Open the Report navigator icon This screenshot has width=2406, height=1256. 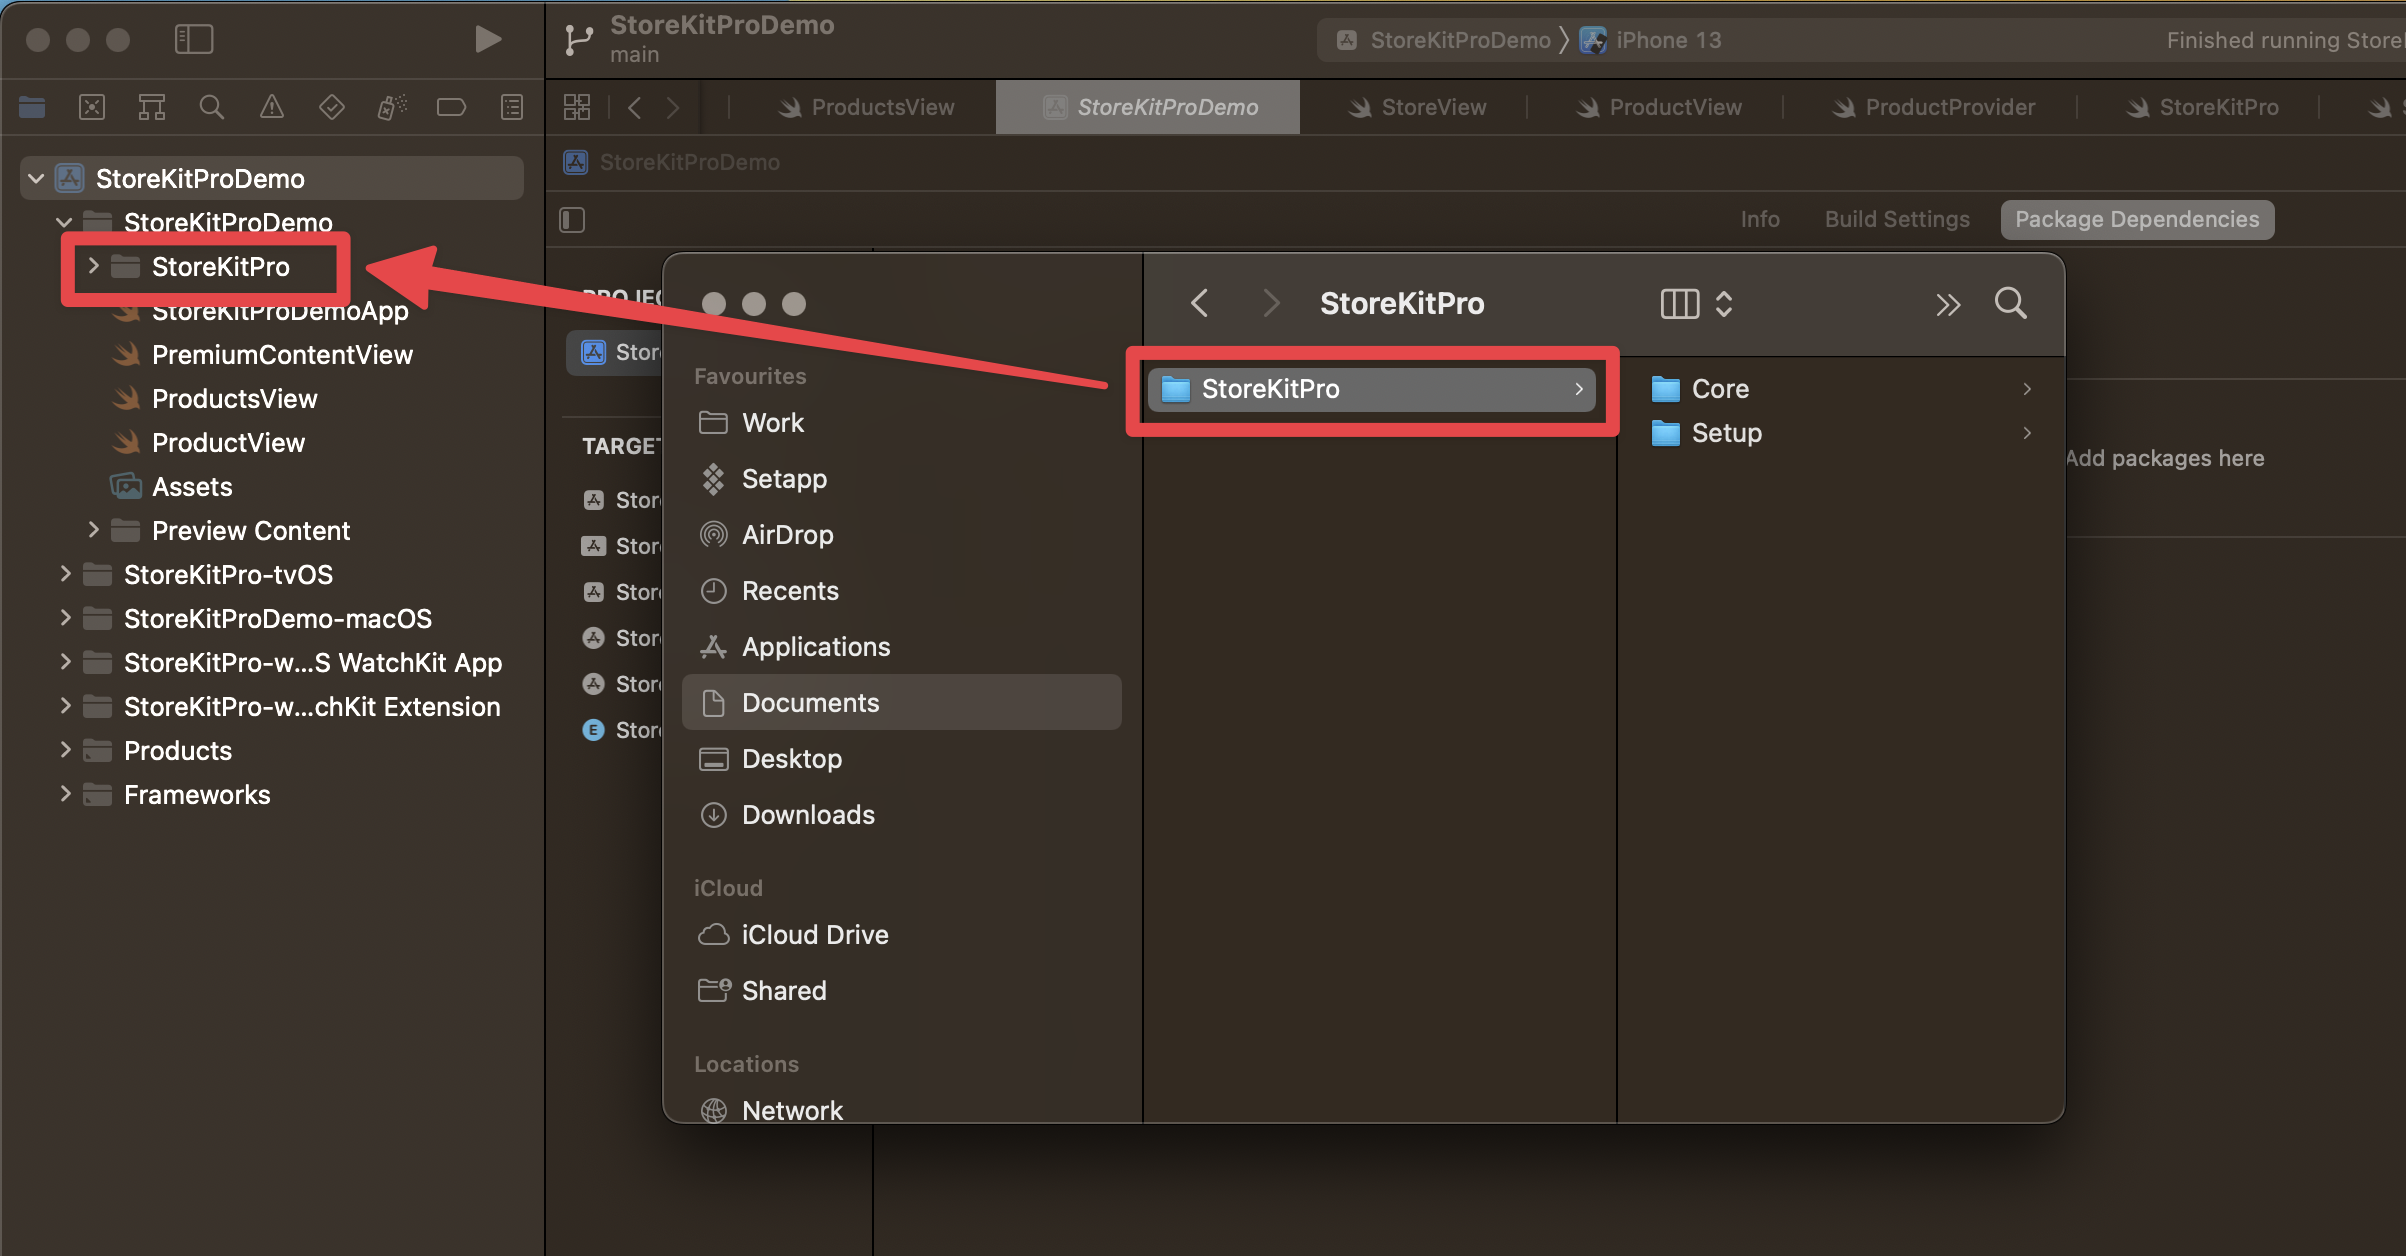pos(512,107)
